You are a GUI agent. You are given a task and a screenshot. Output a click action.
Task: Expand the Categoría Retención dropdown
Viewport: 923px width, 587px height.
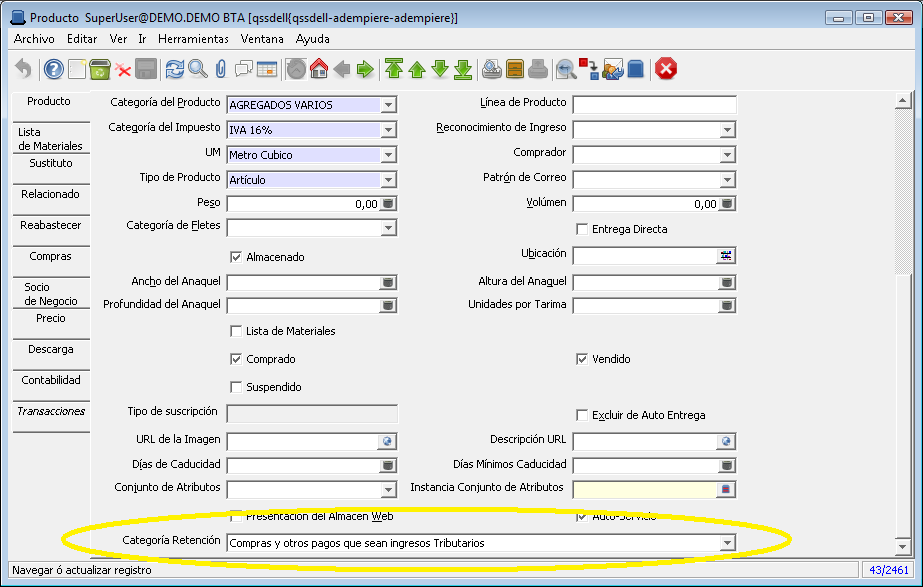click(728, 543)
